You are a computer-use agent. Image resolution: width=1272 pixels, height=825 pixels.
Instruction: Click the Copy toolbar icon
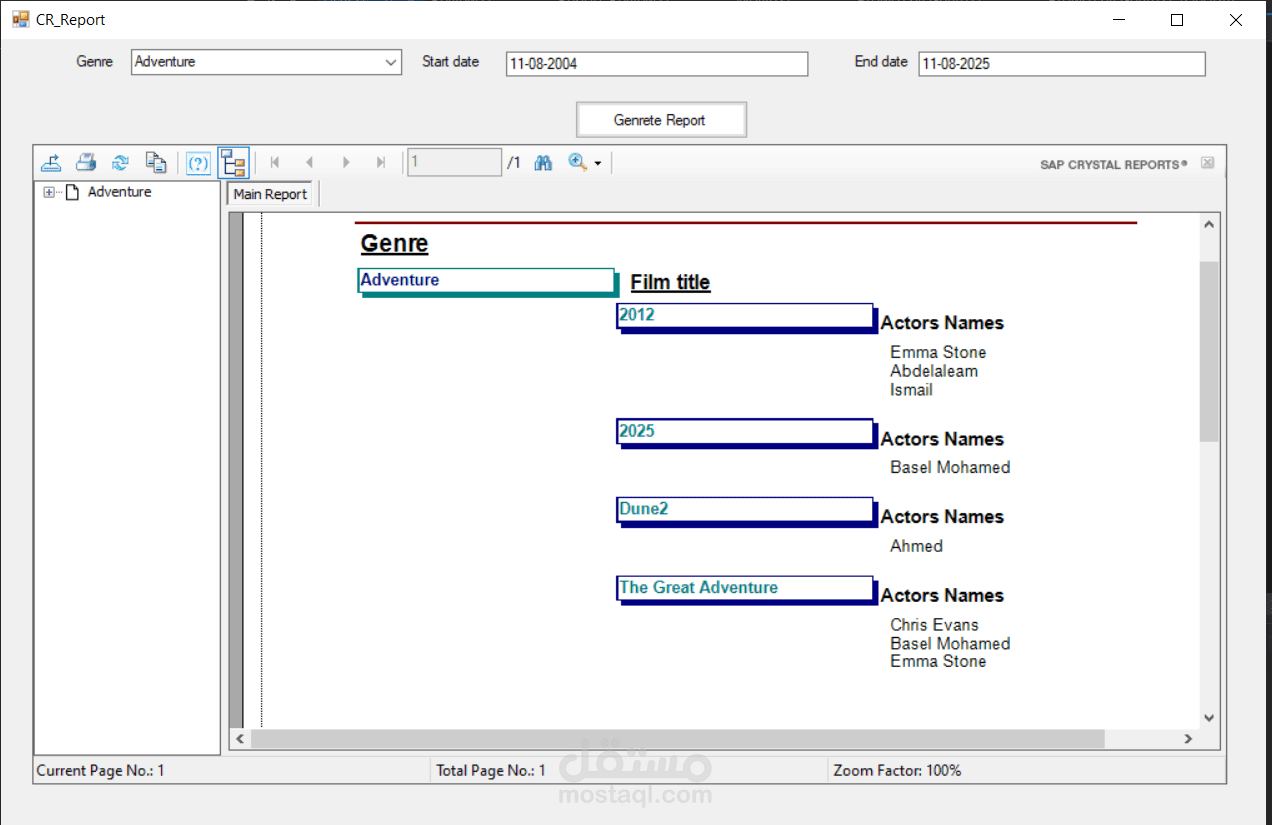[155, 162]
